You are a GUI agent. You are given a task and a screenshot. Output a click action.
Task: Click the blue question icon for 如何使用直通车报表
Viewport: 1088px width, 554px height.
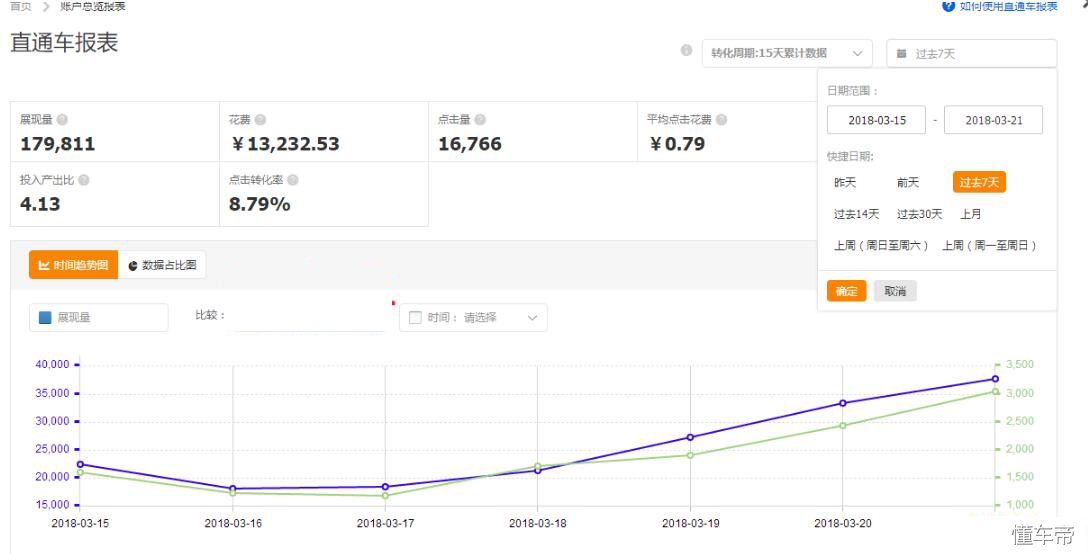point(949,6)
